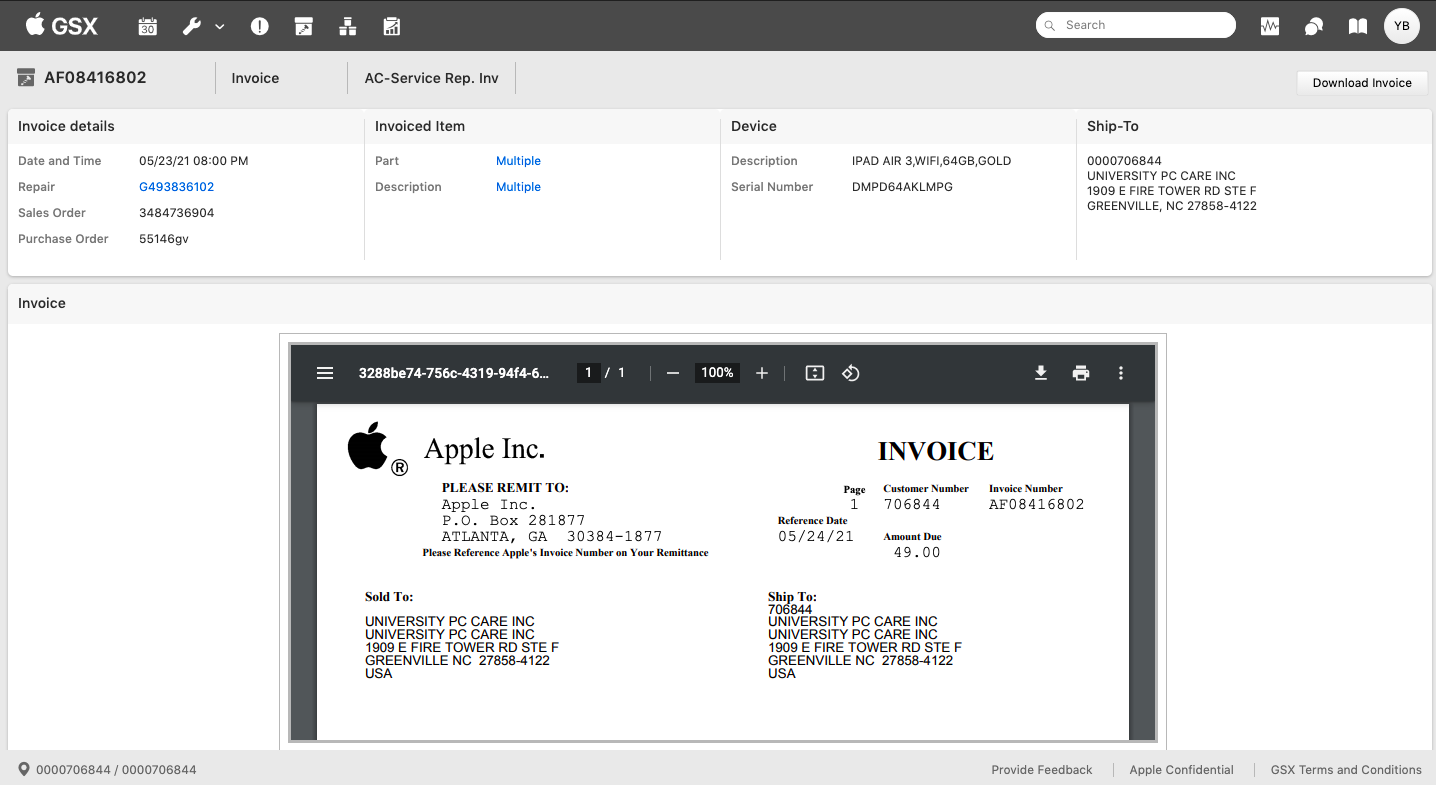The width and height of the screenshot is (1436, 785).
Task: Toggle the PDF viewer sidebar hamburger menu
Action: click(325, 373)
